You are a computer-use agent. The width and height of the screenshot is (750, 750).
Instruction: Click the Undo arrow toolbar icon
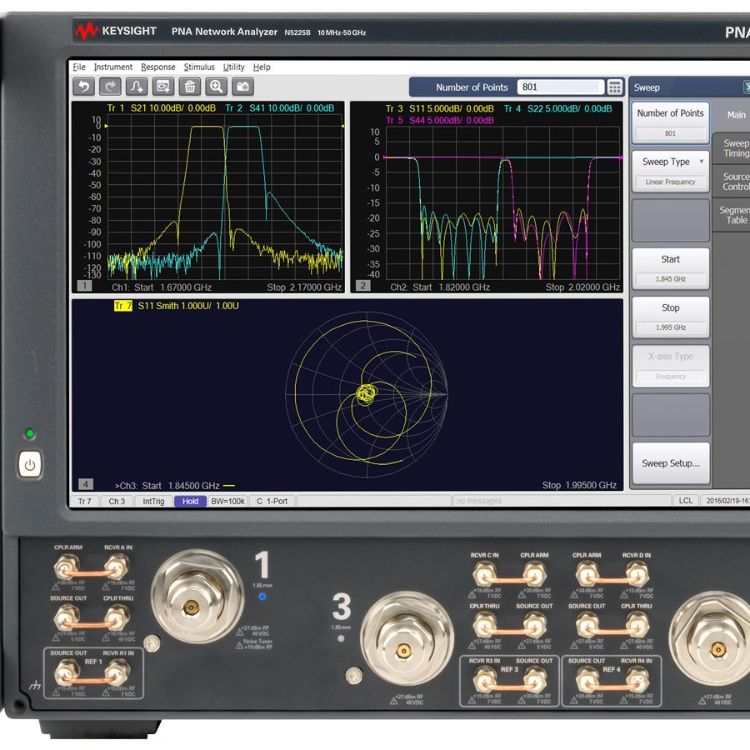pos(84,87)
